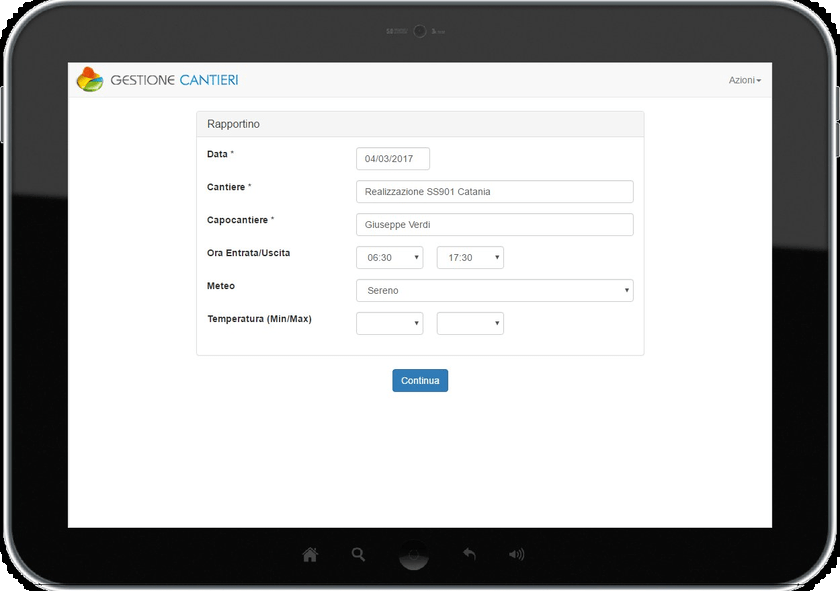This screenshot has height=591, width=840.
Task: Click the Ora Entrata/Uscita label
Action: pos(248,253)
